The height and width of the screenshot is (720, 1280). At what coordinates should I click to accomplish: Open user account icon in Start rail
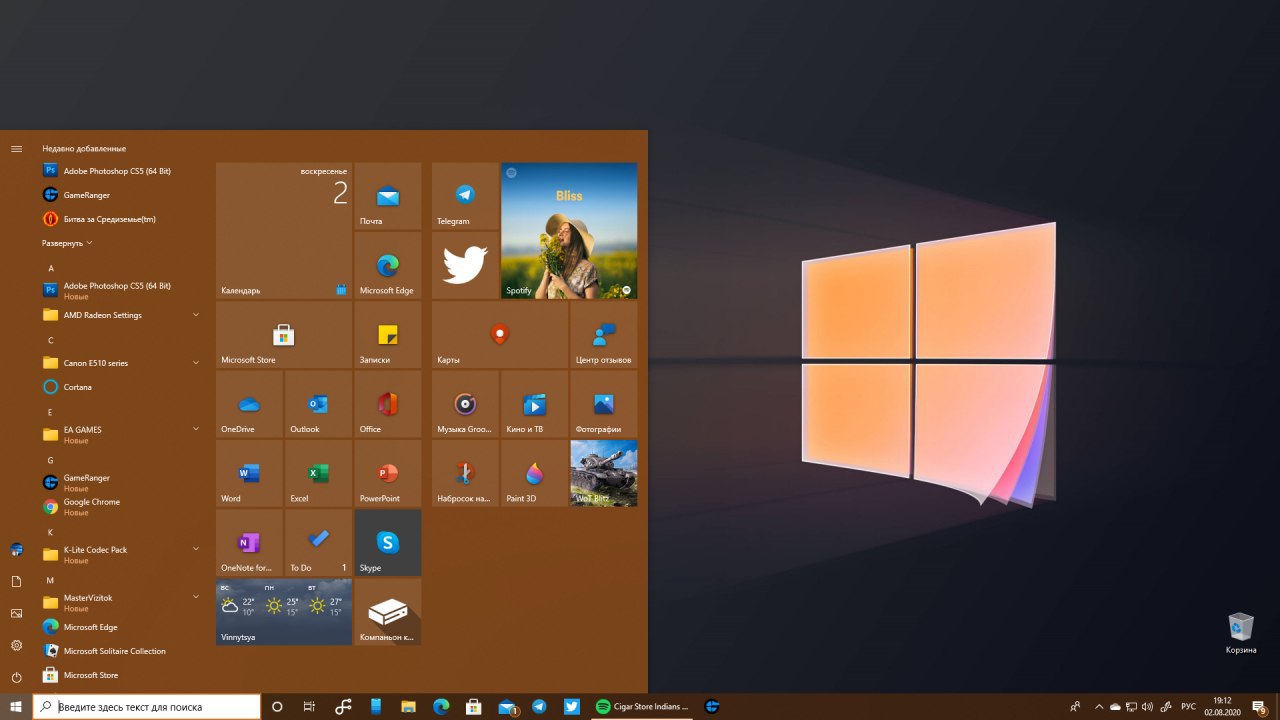(x=16, y=549)
